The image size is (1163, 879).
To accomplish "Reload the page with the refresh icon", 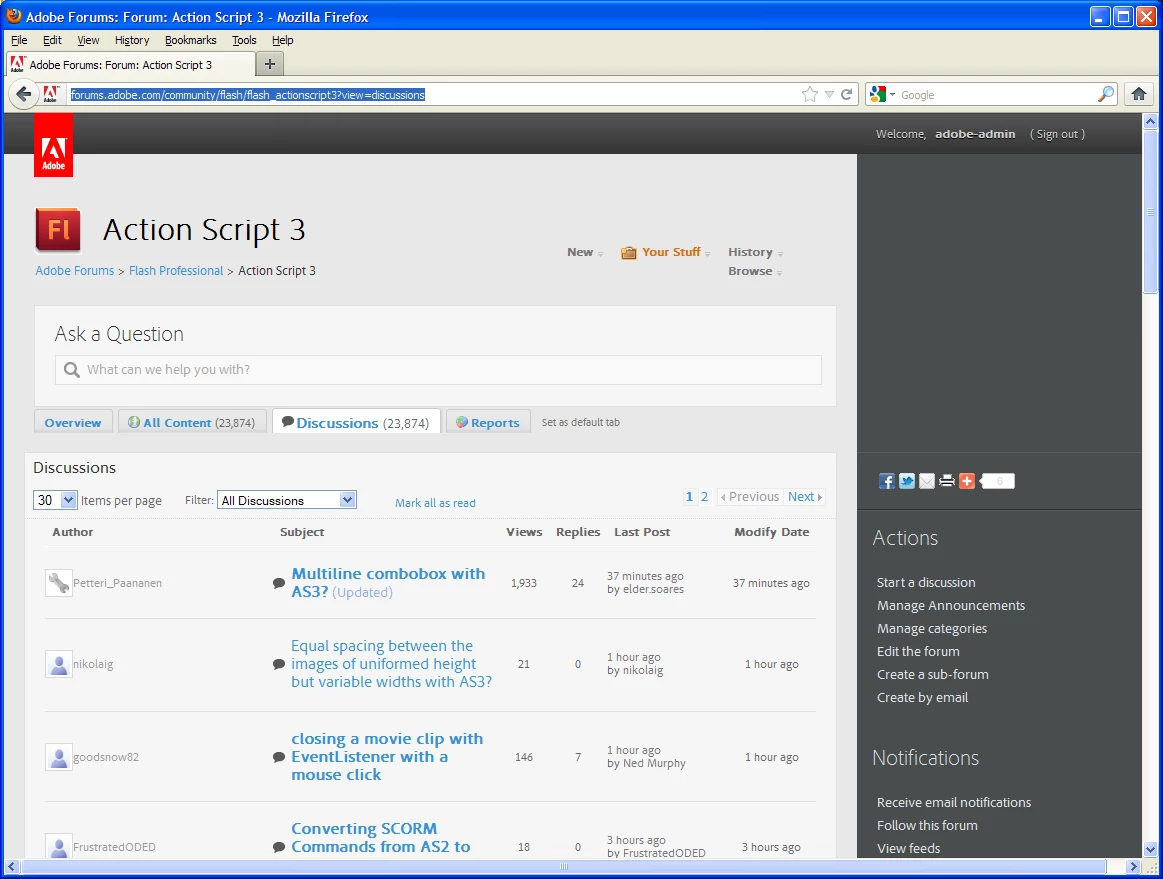I will pyautogui.click(x=846, y=94).
